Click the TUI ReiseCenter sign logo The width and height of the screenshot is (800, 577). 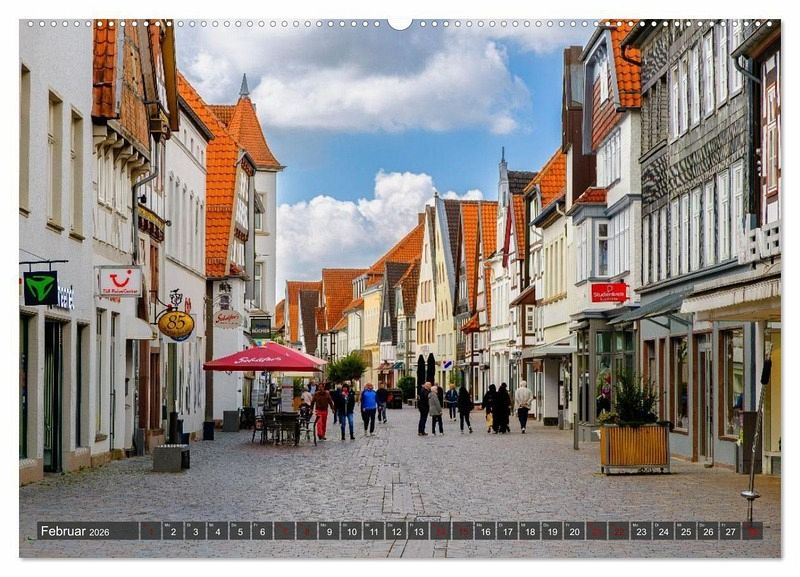pos(119,282)
